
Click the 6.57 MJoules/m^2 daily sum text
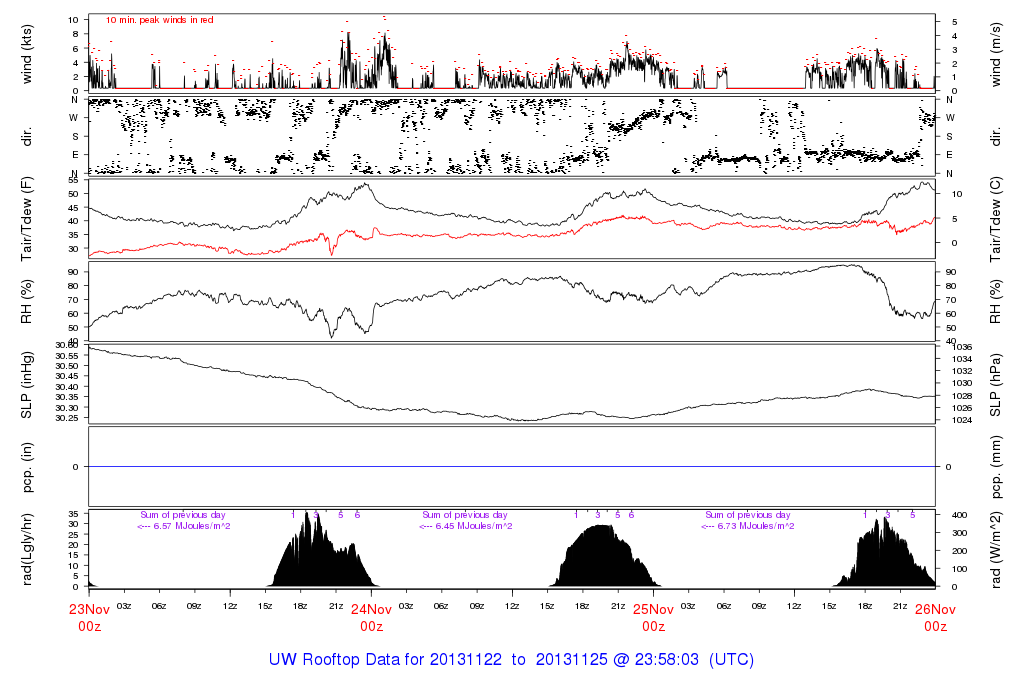coord(183,526)
